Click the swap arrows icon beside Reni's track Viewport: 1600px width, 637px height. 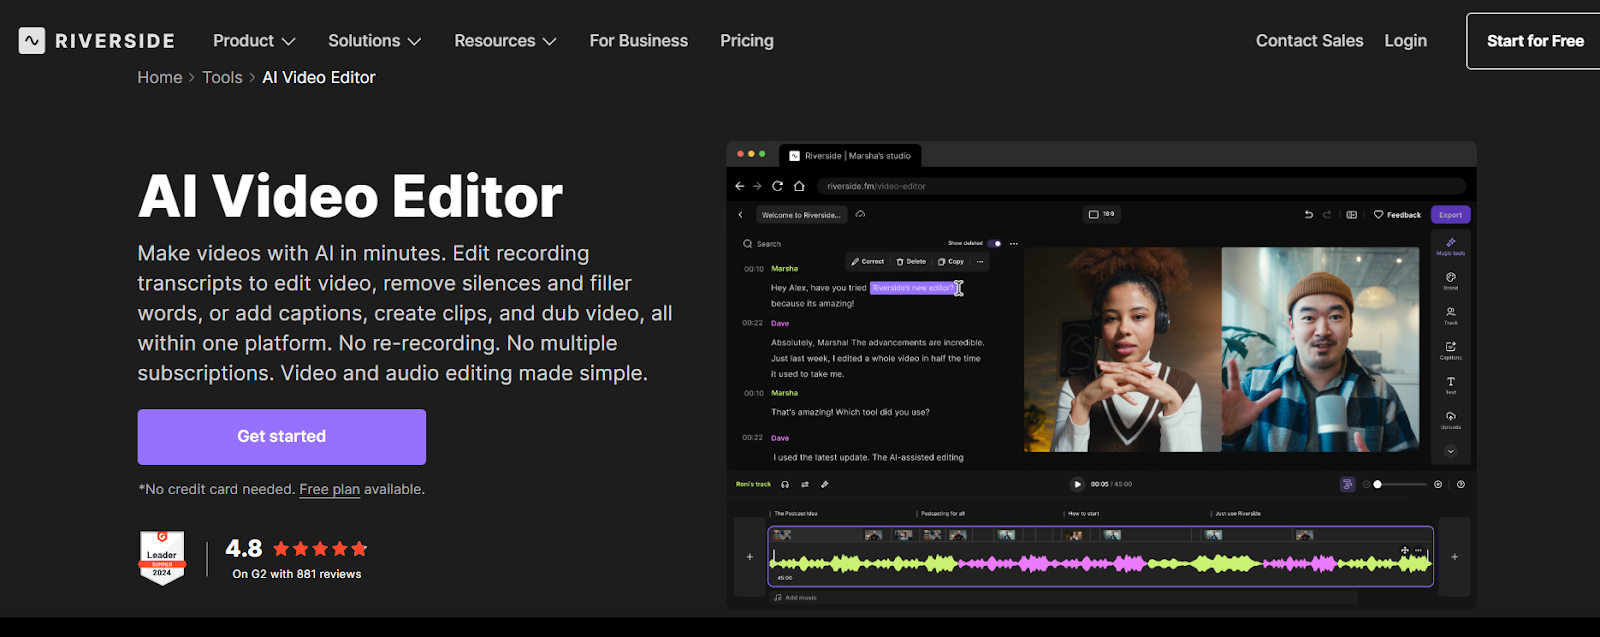805,484
